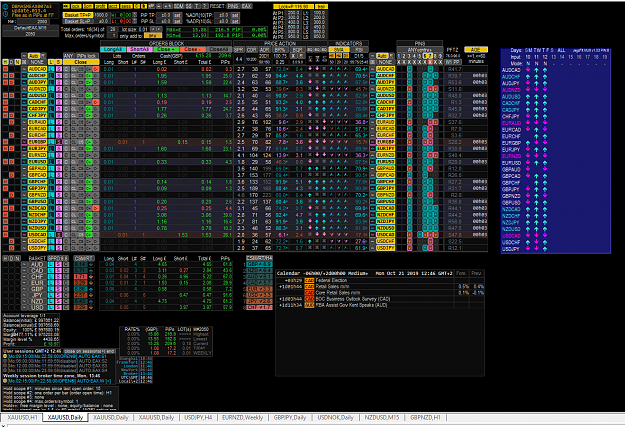The width and height of the screenshot is (625, 427).
Task: Toggle the D marker in the AUDCHF row
Action: point(11,75)
